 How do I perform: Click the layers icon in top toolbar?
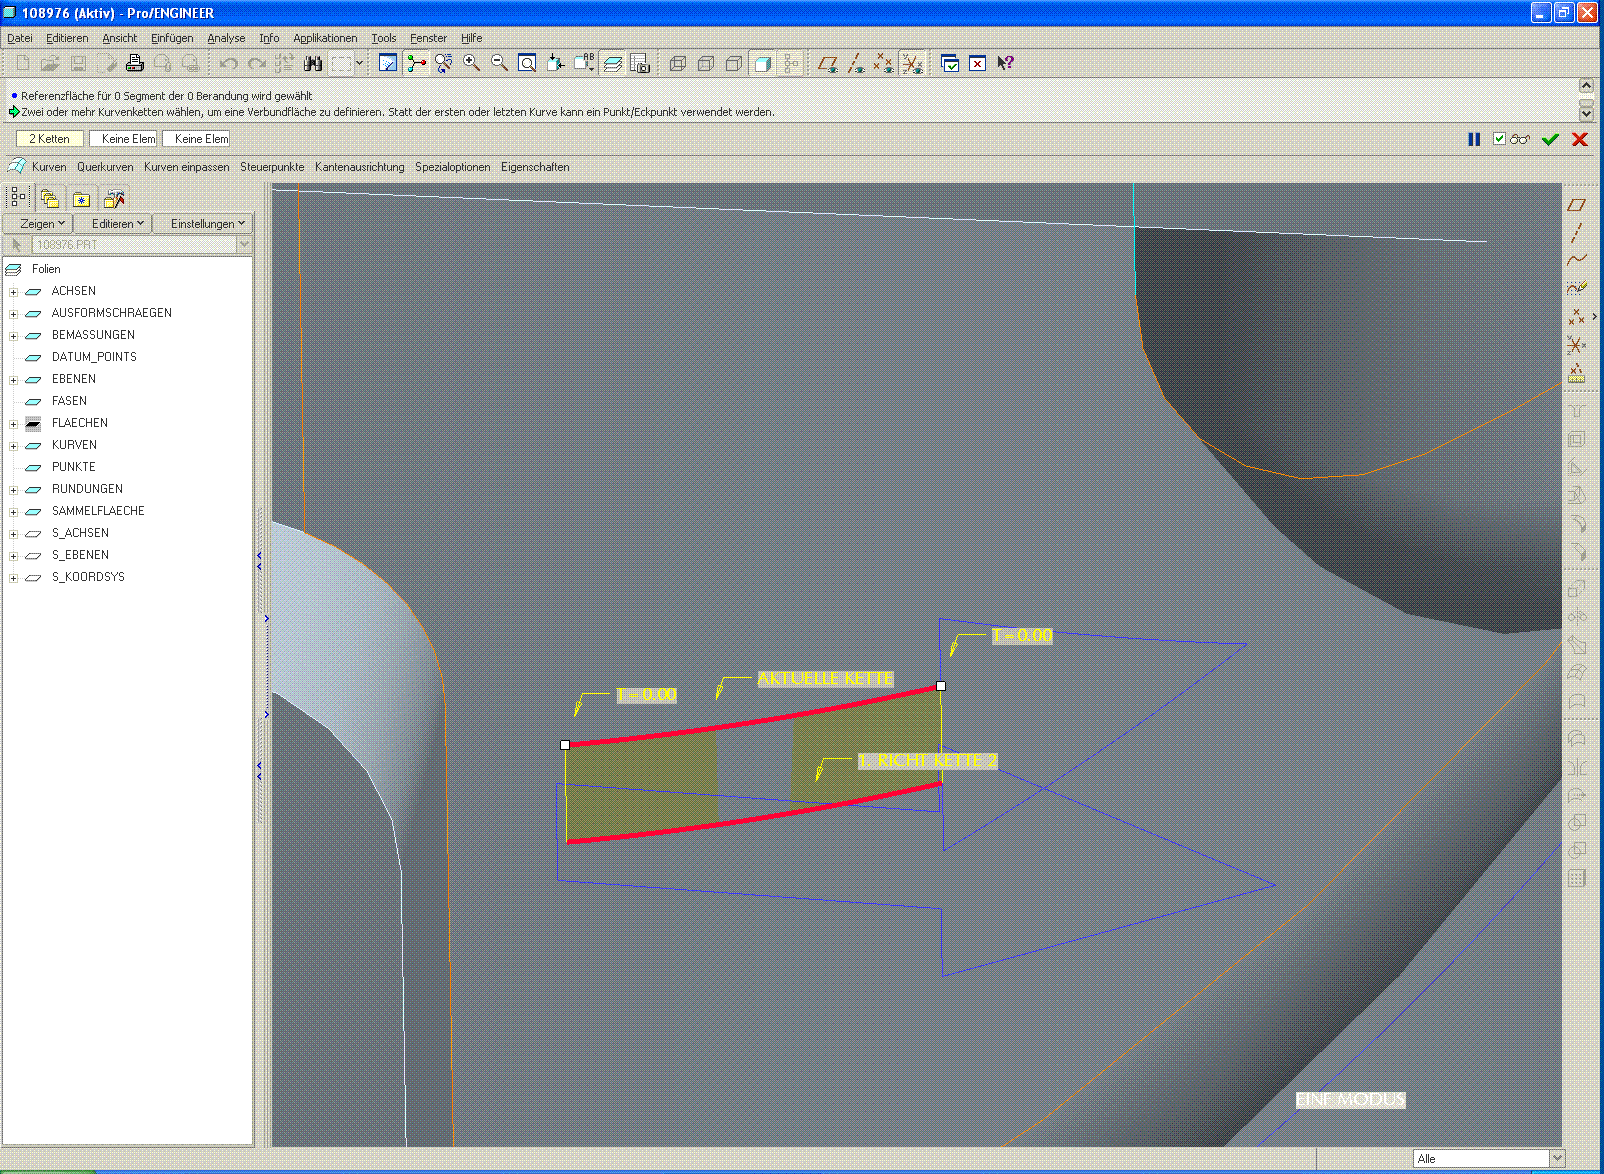pos(612,63)
